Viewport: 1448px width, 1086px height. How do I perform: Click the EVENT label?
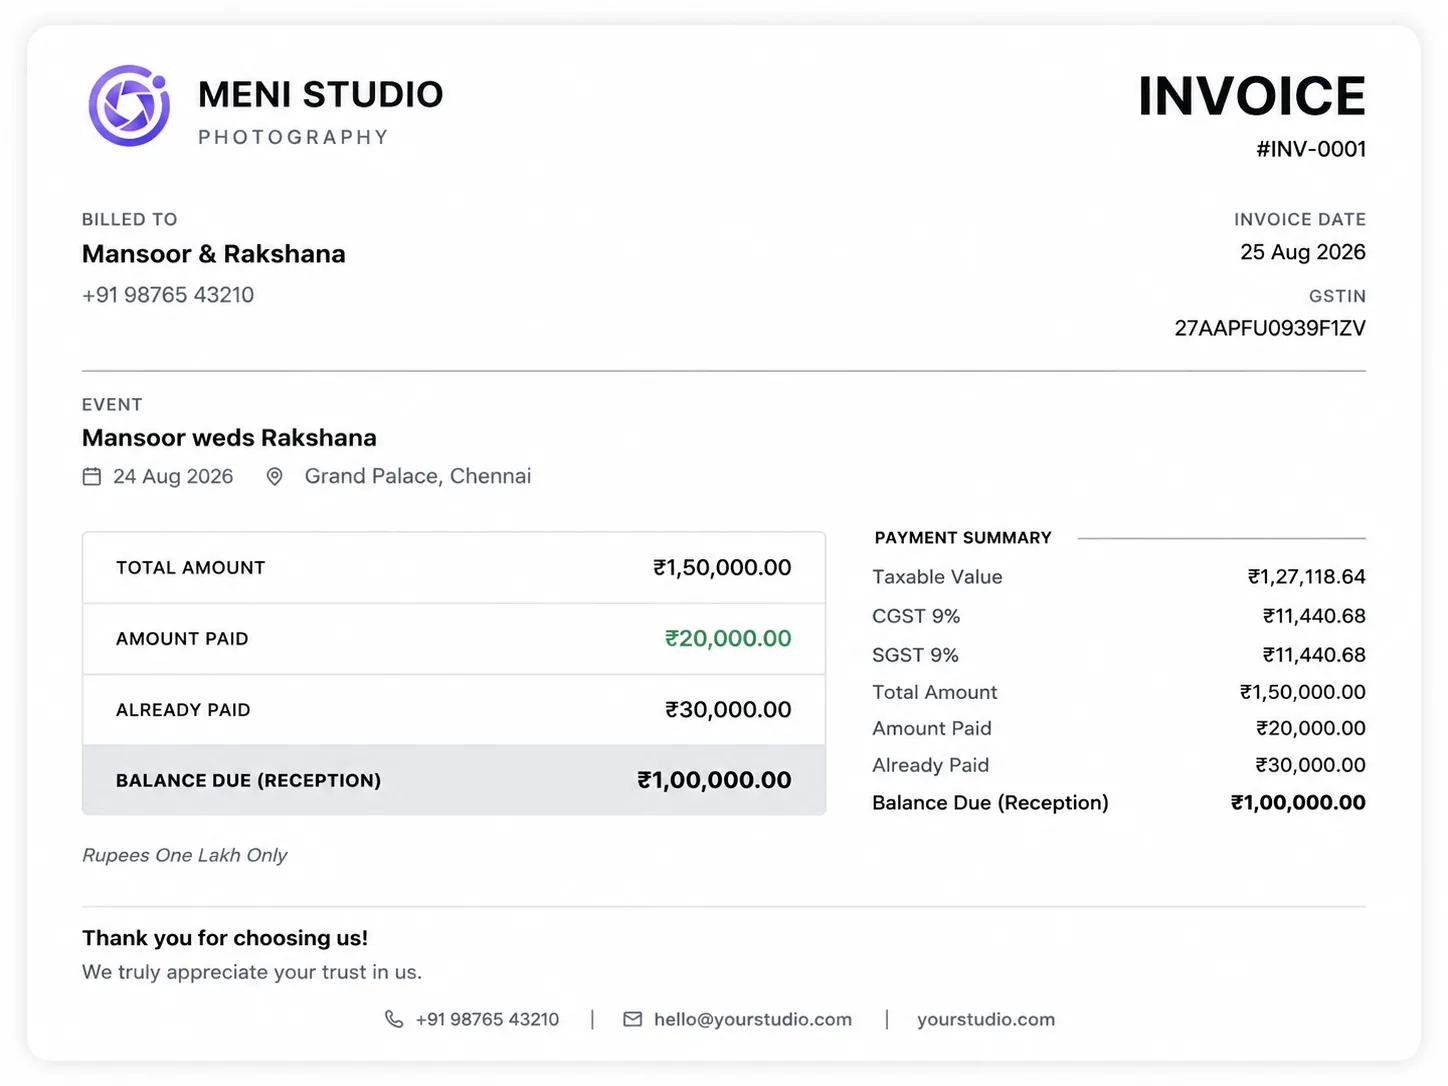(112, 405)
